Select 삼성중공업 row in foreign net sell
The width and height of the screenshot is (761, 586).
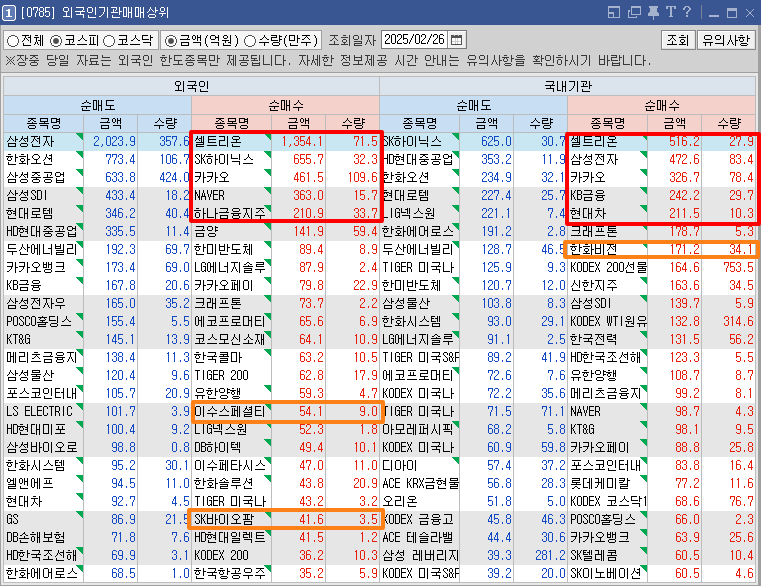click(35, 177)
